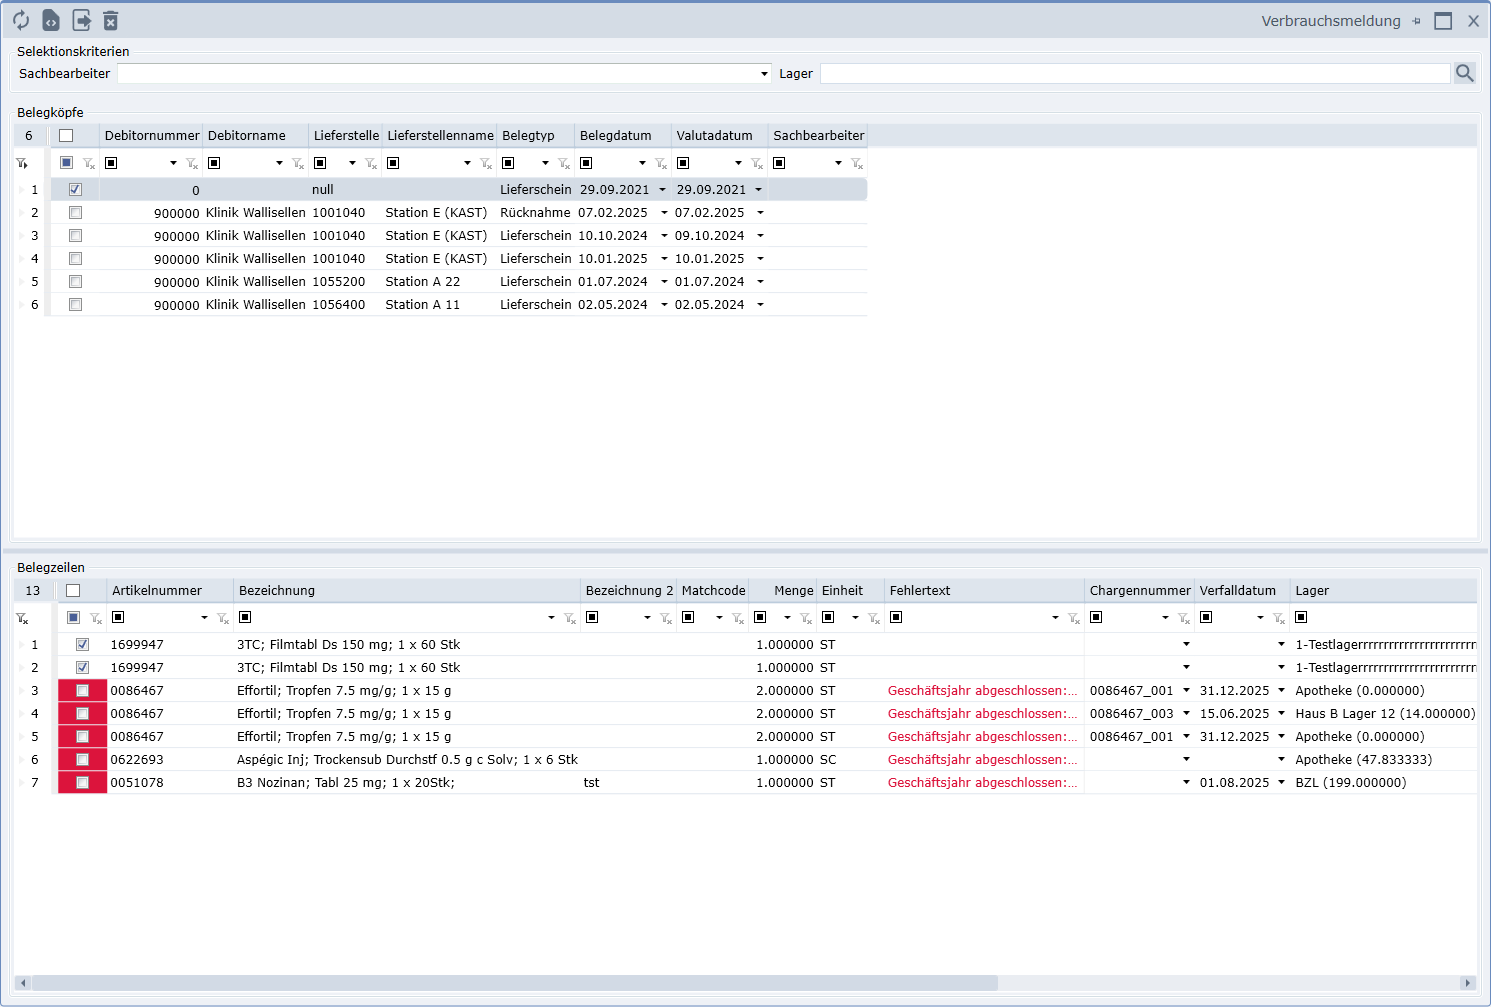Click filter icon at left of Belegzeilen filter row
The image size is (1491, 1007).
click(22, 619)
